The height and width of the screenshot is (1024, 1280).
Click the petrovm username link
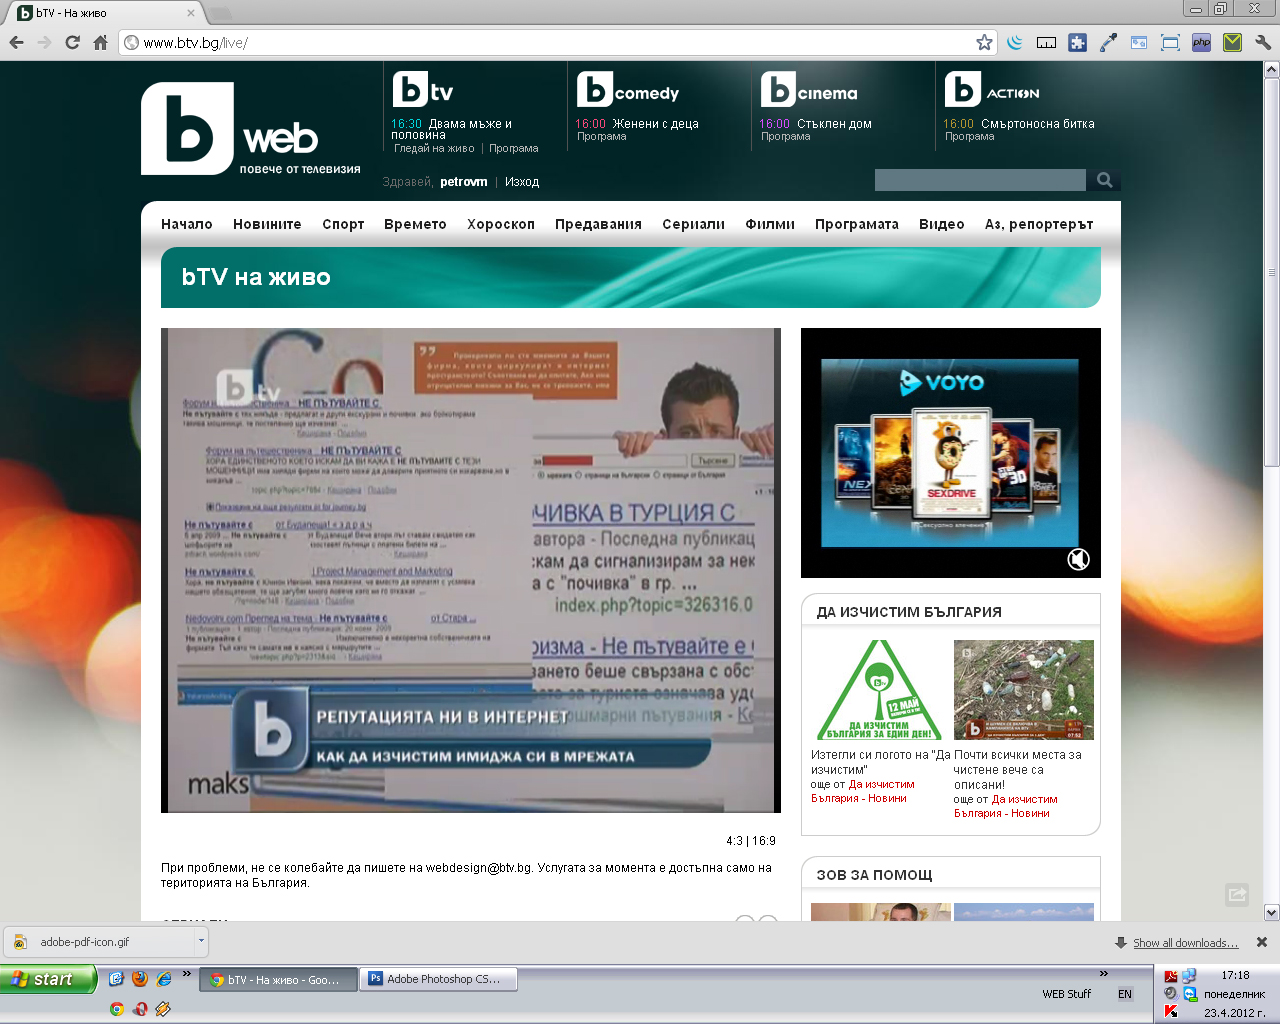click(464, 182)
